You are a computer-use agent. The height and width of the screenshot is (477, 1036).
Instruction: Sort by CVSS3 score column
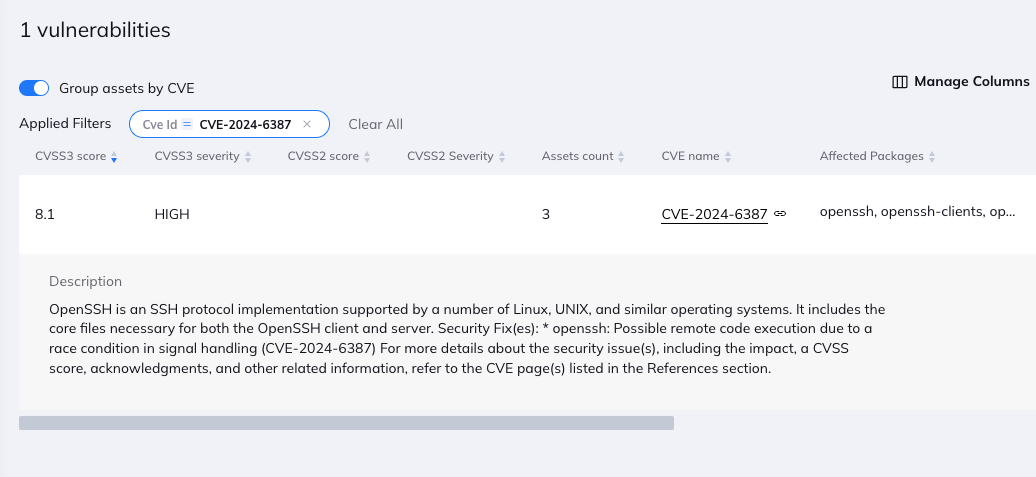[x=76, y=156]
